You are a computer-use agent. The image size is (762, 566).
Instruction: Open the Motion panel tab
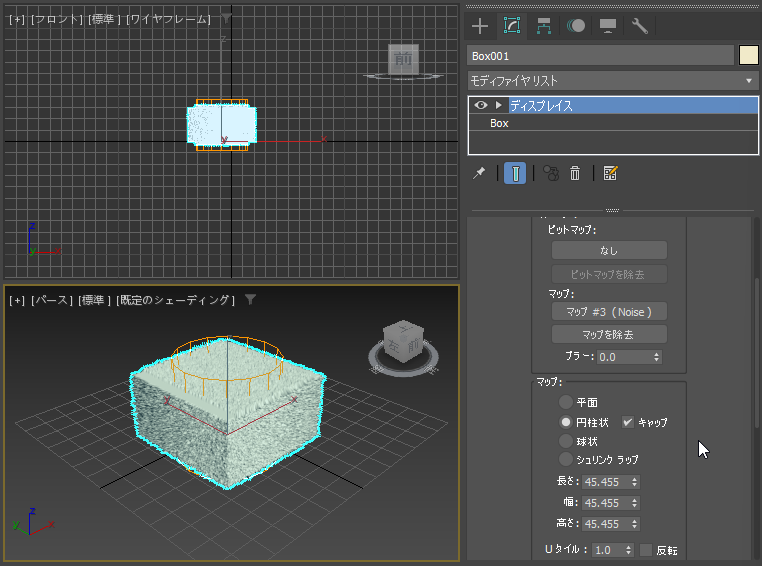tap(576, 26)
